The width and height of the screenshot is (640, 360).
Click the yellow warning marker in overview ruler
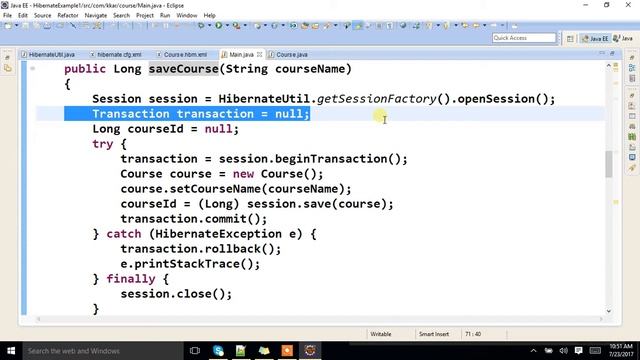(x=616, y=202)
